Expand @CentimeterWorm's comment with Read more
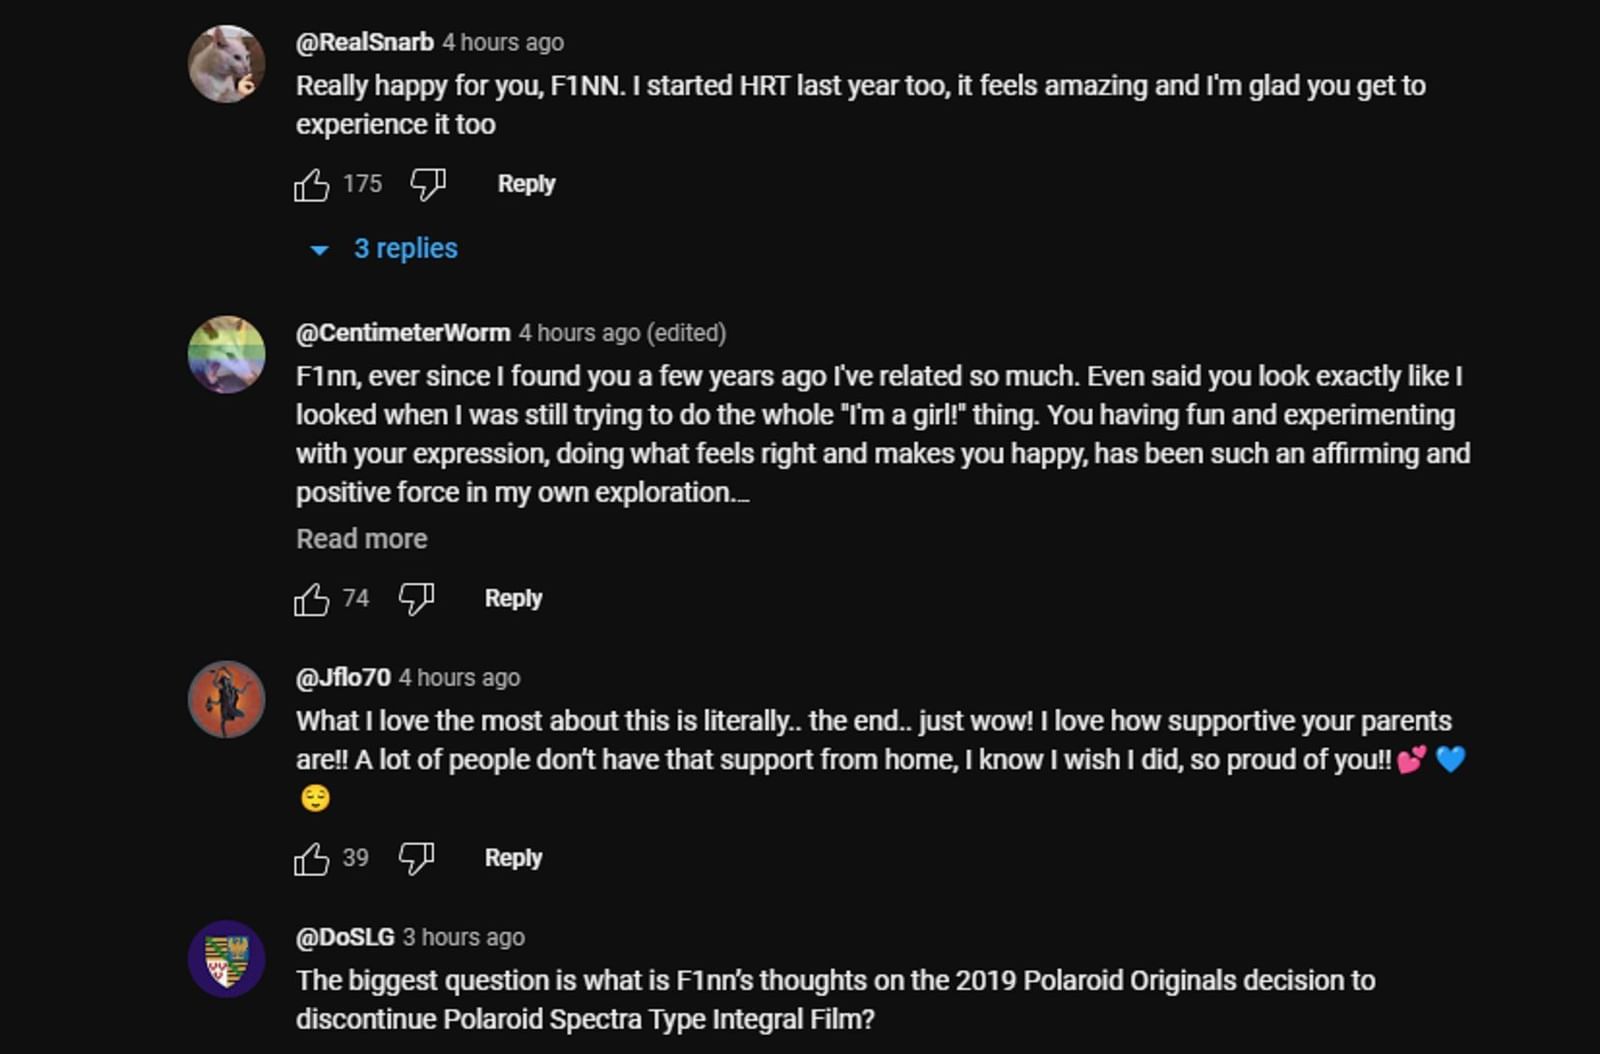Screen dimensions: 1600x1054 [361, 538]
